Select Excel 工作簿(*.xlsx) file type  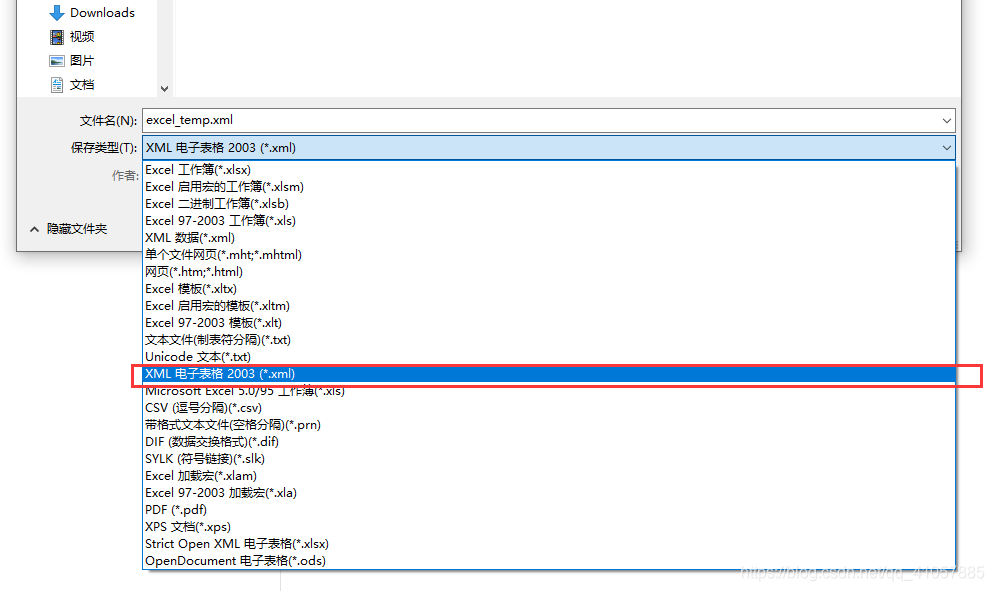[549, 170]
